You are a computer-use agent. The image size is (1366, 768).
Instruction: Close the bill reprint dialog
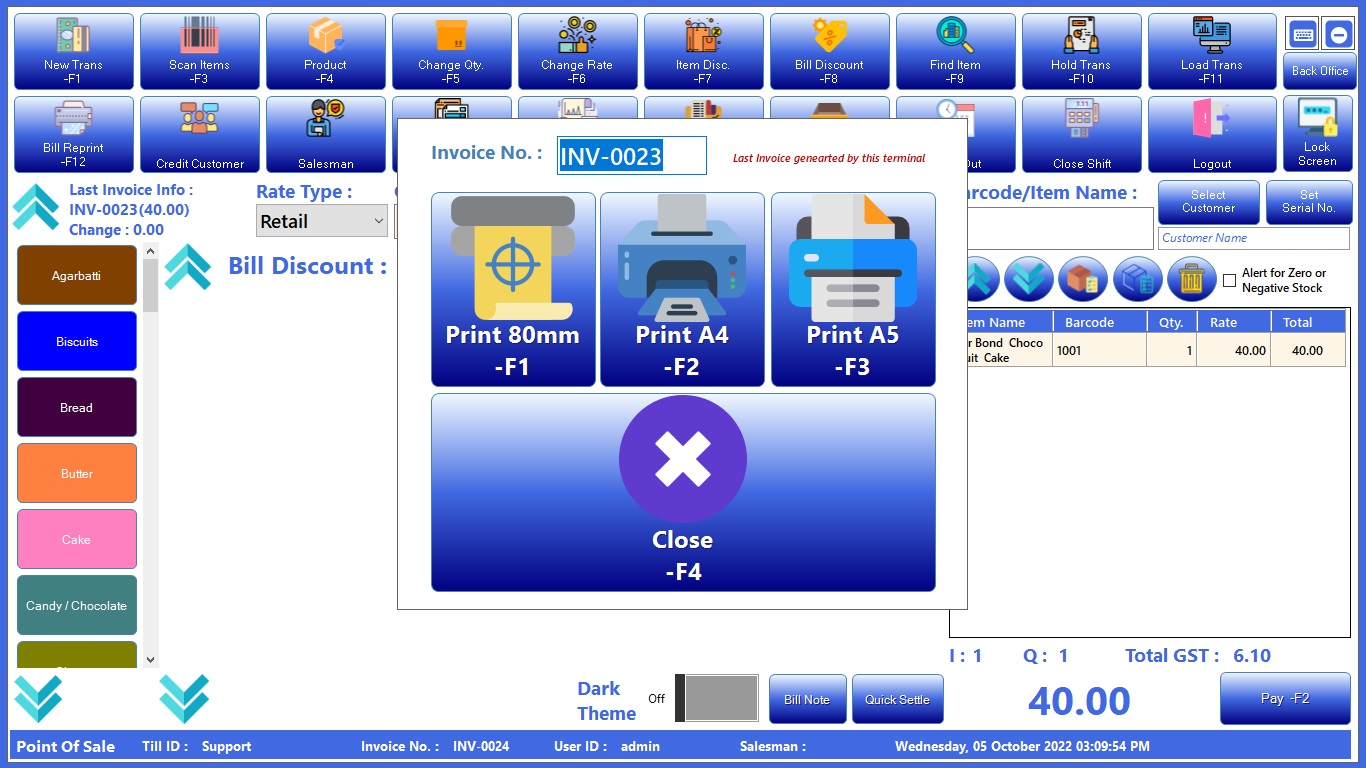click(683, 492)
